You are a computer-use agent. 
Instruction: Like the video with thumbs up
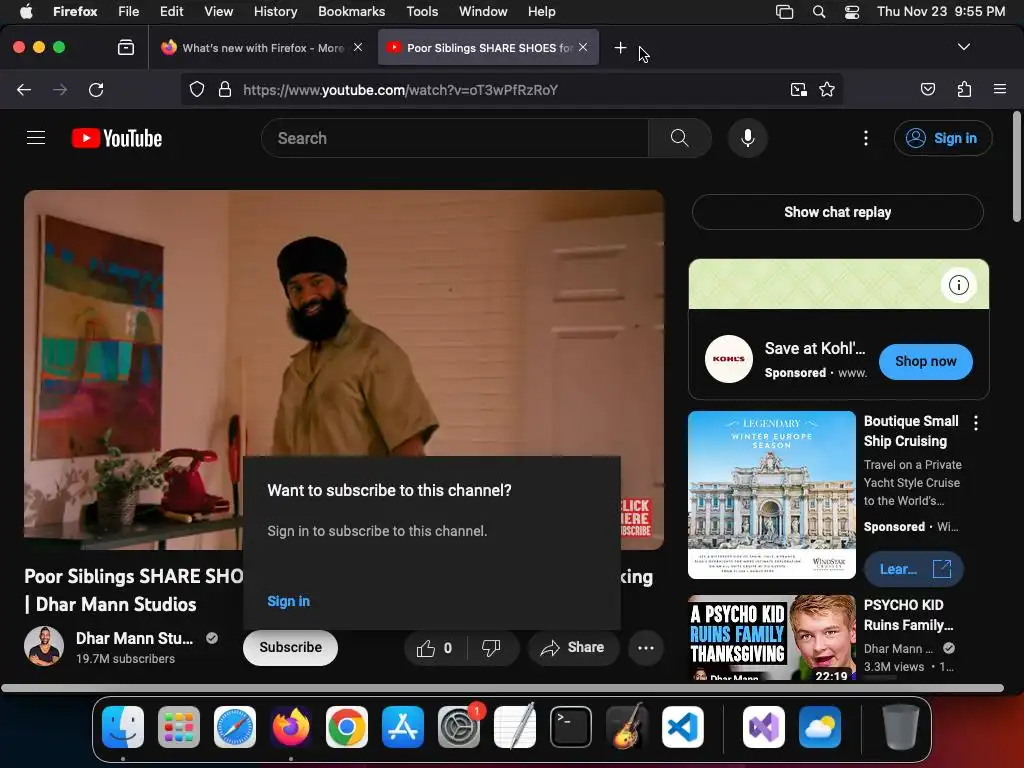point(436,648)
